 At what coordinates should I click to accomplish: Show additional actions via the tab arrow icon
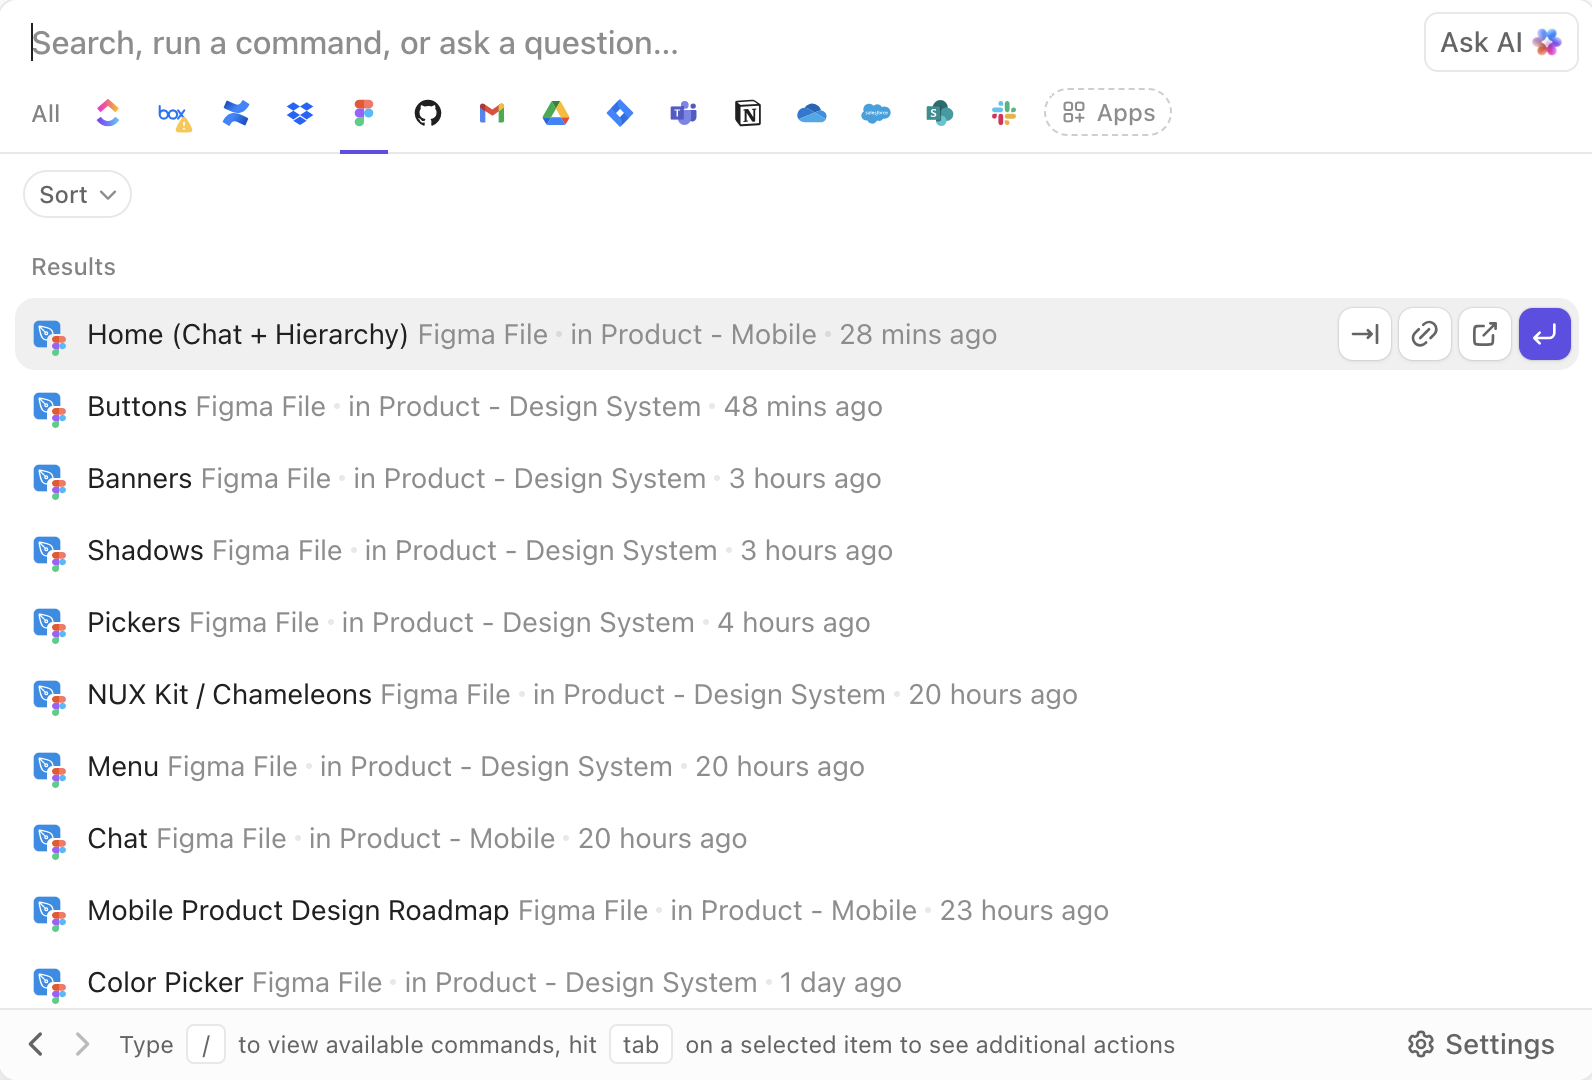[1365, 334]
